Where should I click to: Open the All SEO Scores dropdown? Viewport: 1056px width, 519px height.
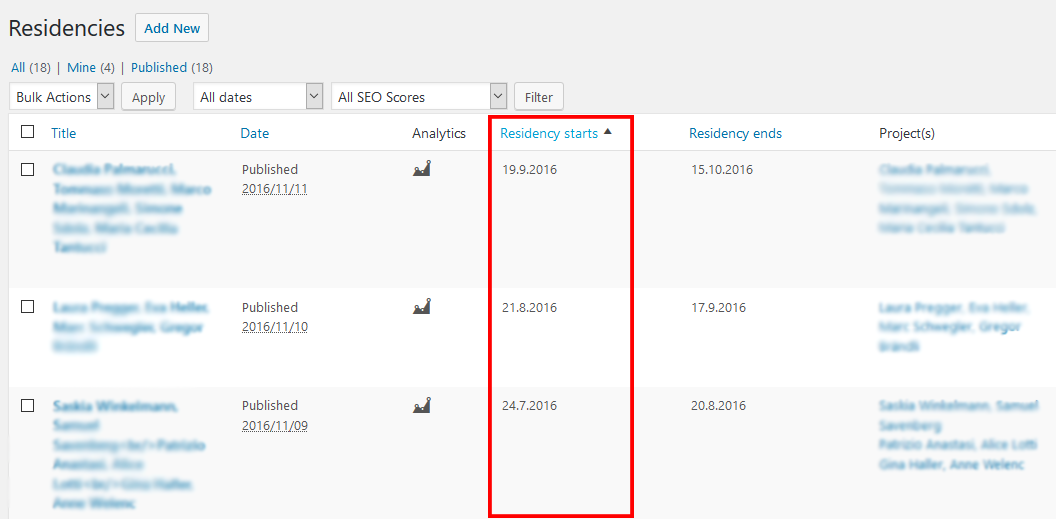click(x=420, y=97)
